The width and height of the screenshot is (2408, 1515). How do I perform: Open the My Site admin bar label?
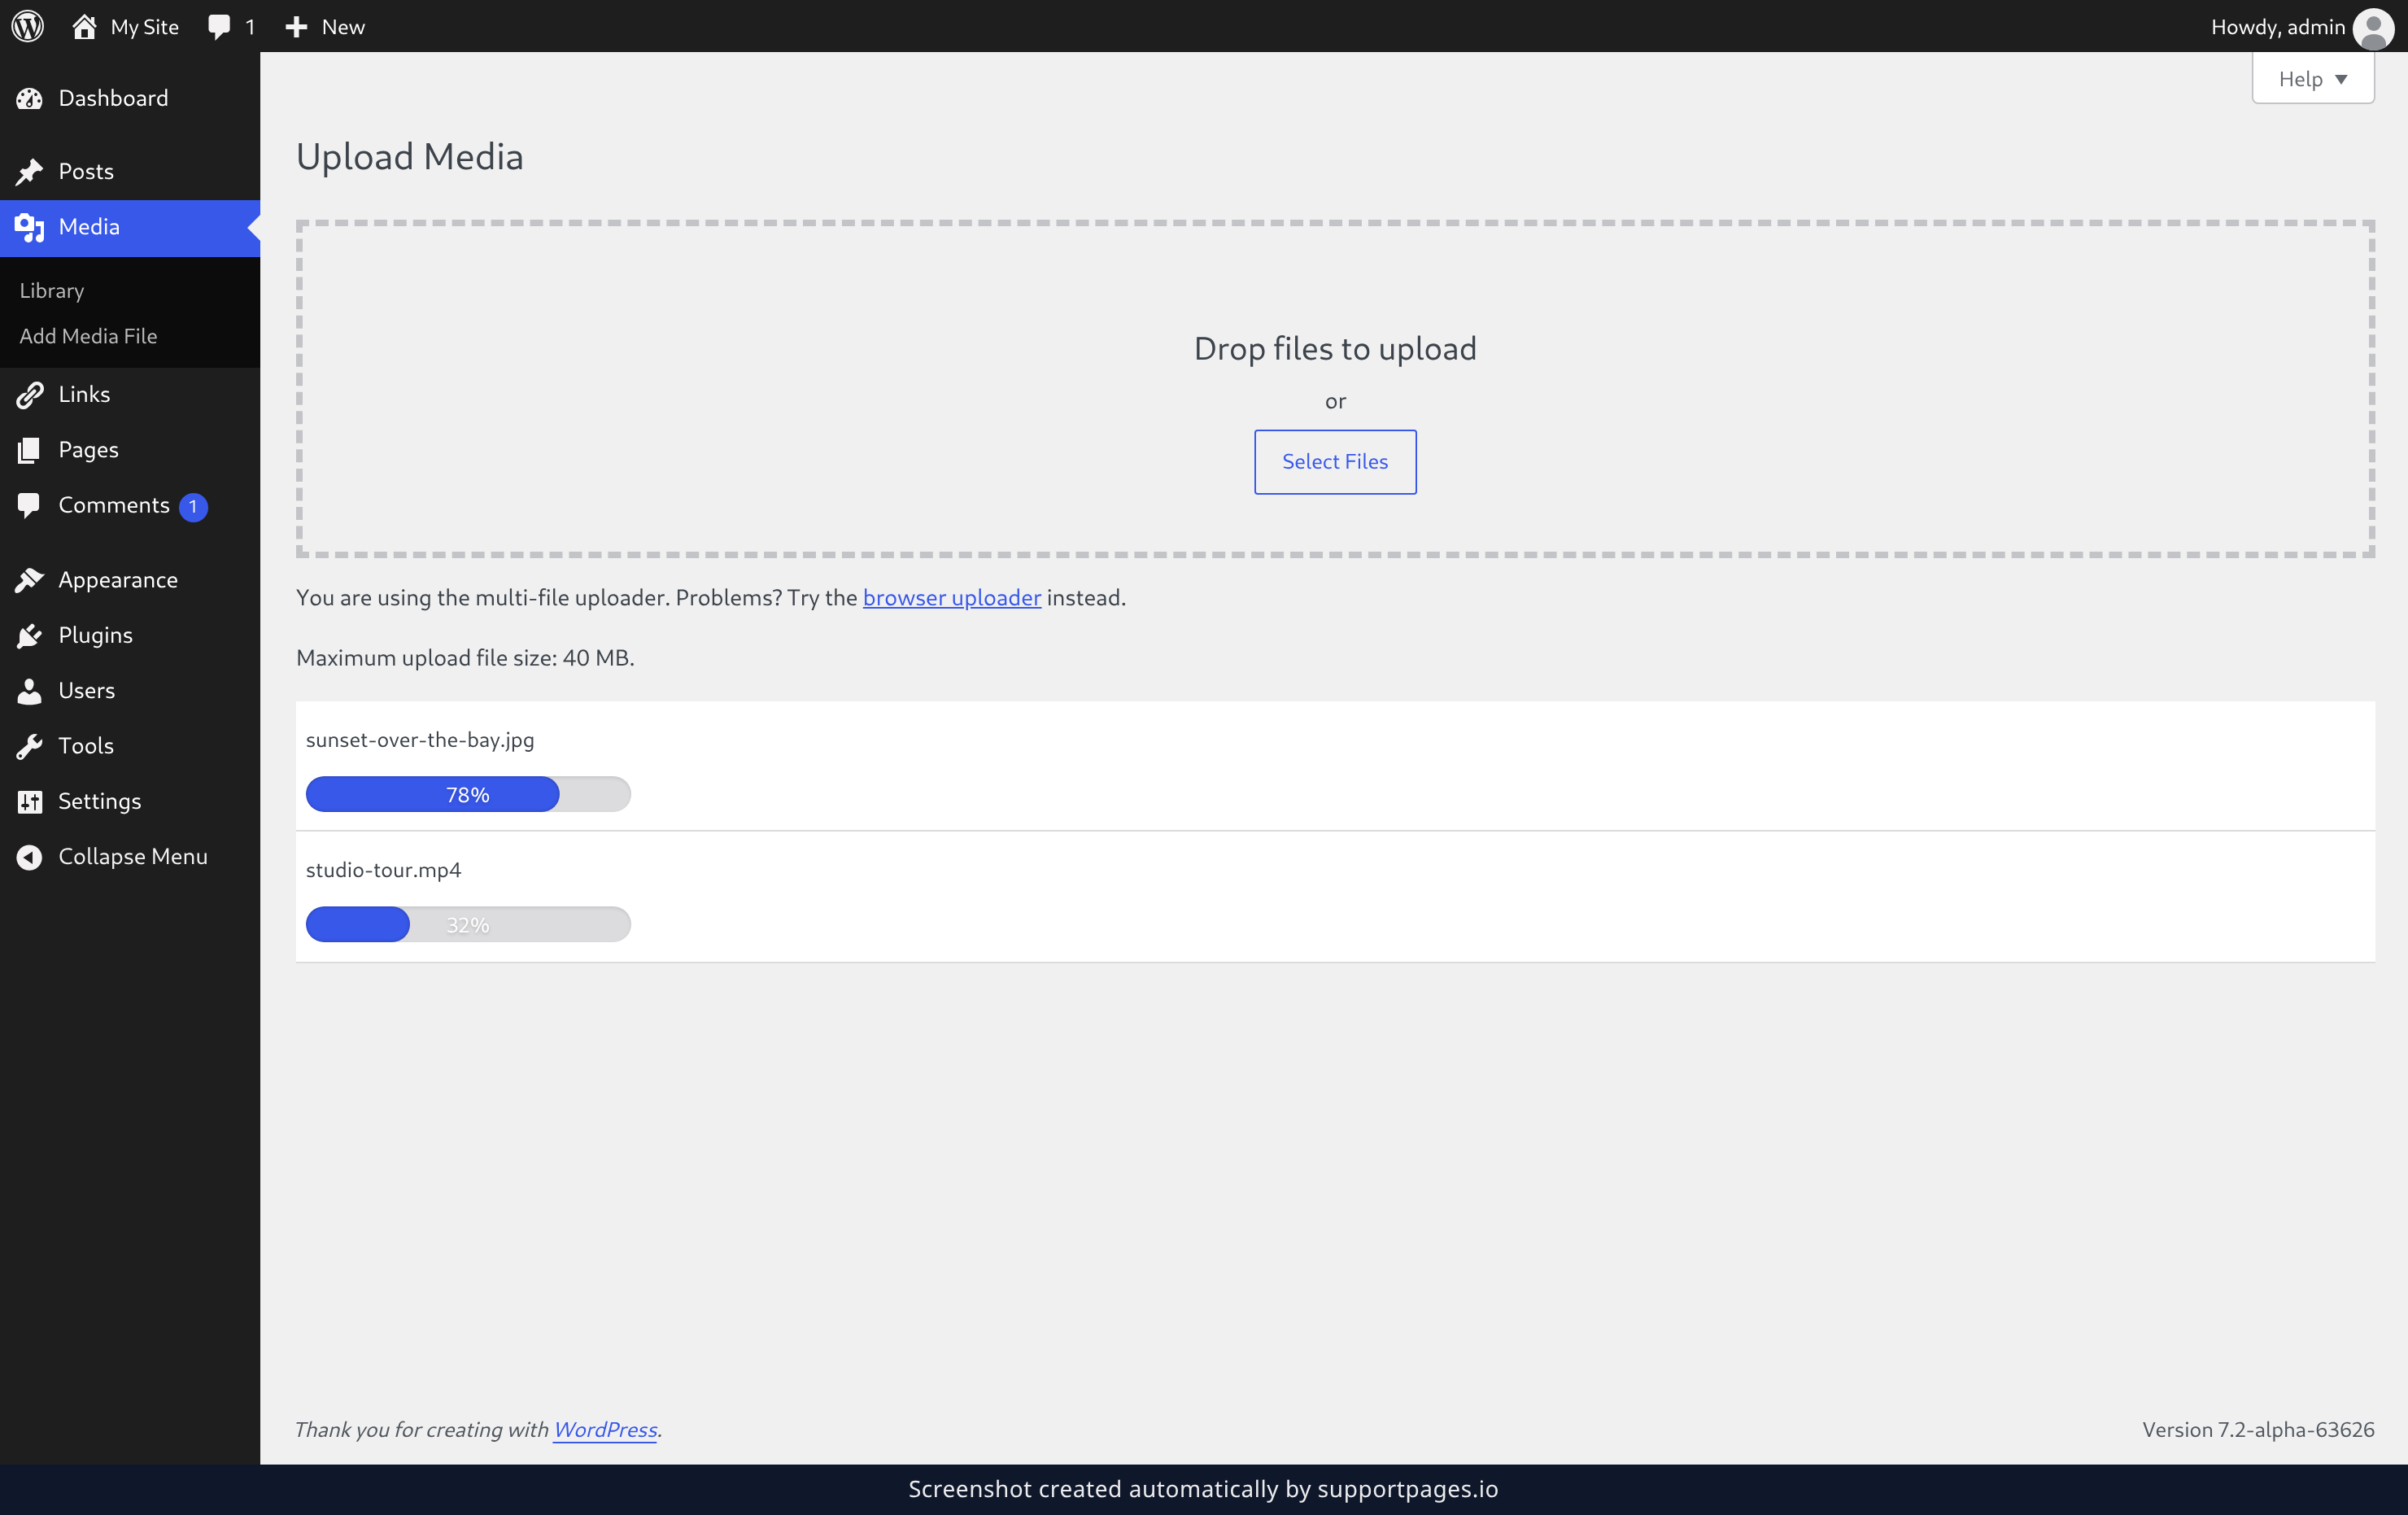pos(145,27)
